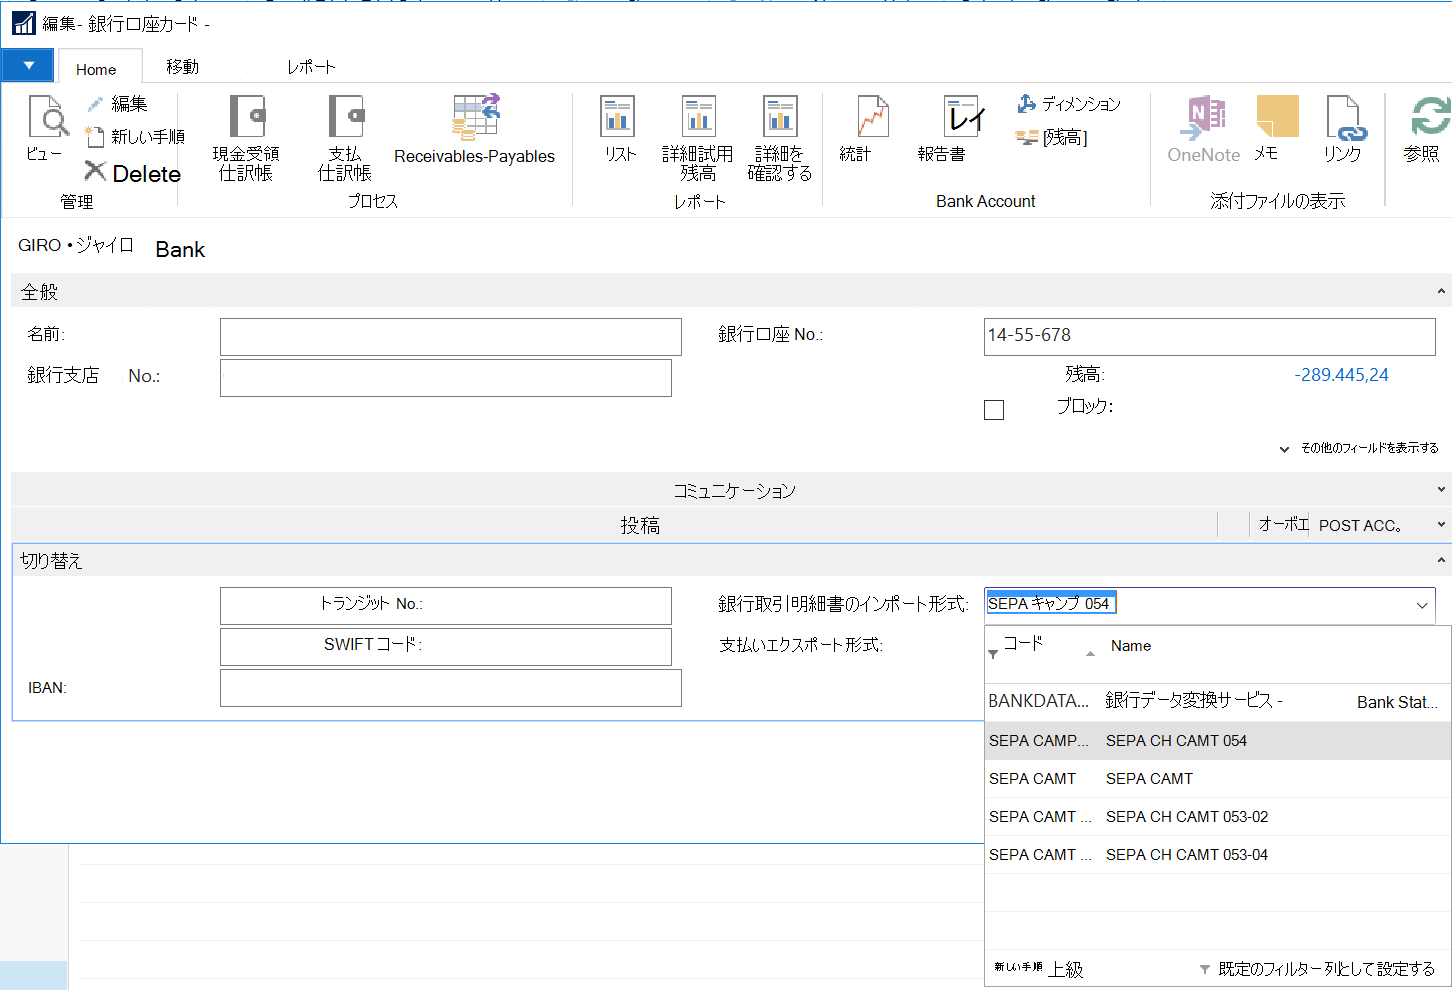Click the Delete X icon
The width and height of the screenshot is (1452, 990).
point(95,171)
